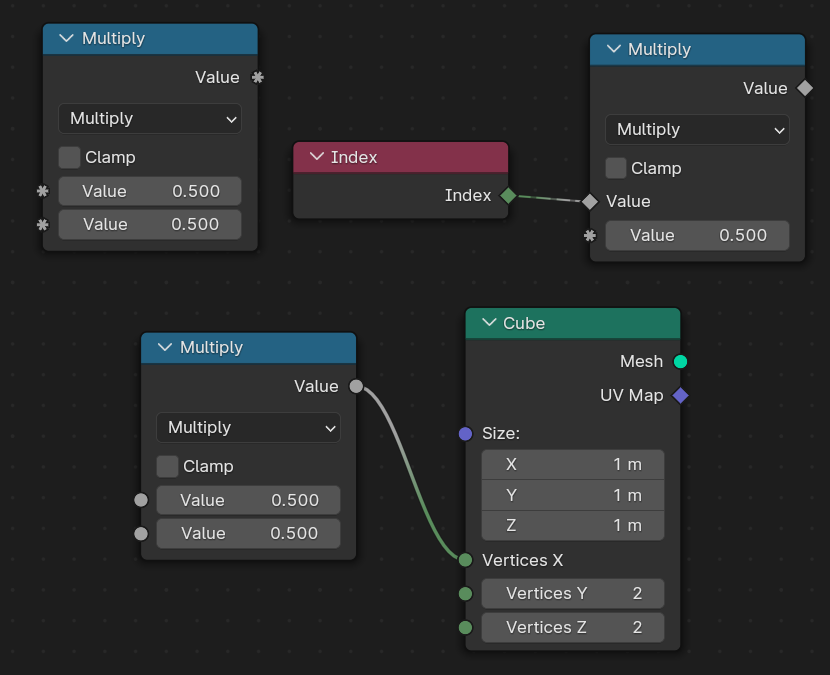Click the Vertices X label on Cube
This screenshot has width=830, height=675.
coord(522,560)
